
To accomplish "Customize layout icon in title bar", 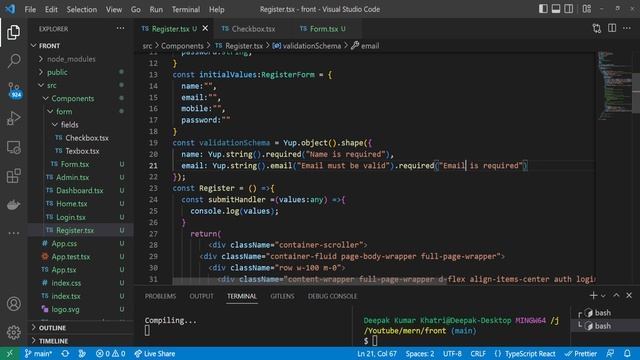I will pos(587,9).
